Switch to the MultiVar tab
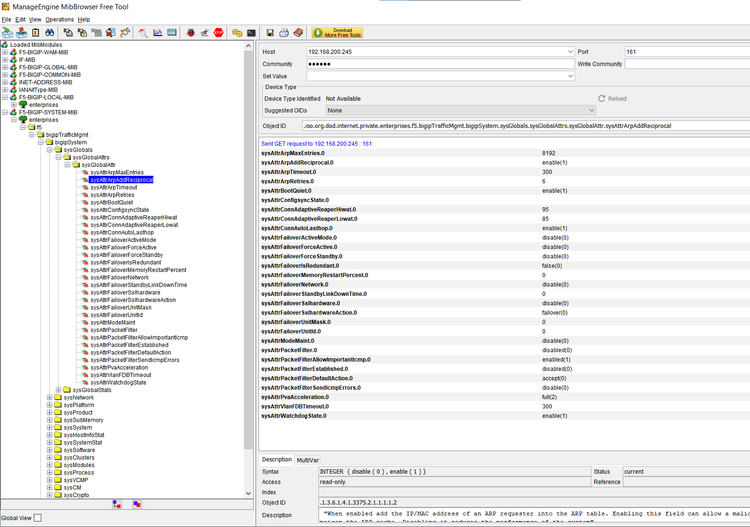 pyautogui.click(x=306, y=459)
